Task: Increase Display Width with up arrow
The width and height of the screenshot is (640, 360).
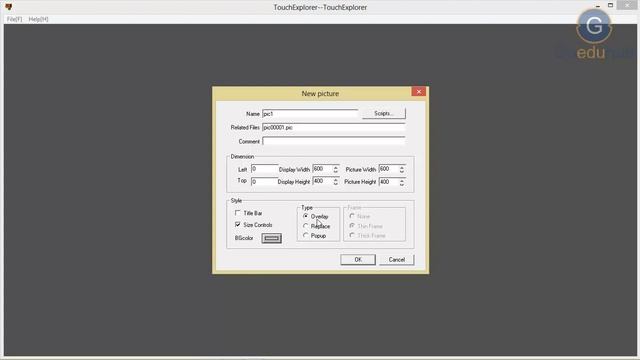Action: pyautogui.click(x=336, y=167)
